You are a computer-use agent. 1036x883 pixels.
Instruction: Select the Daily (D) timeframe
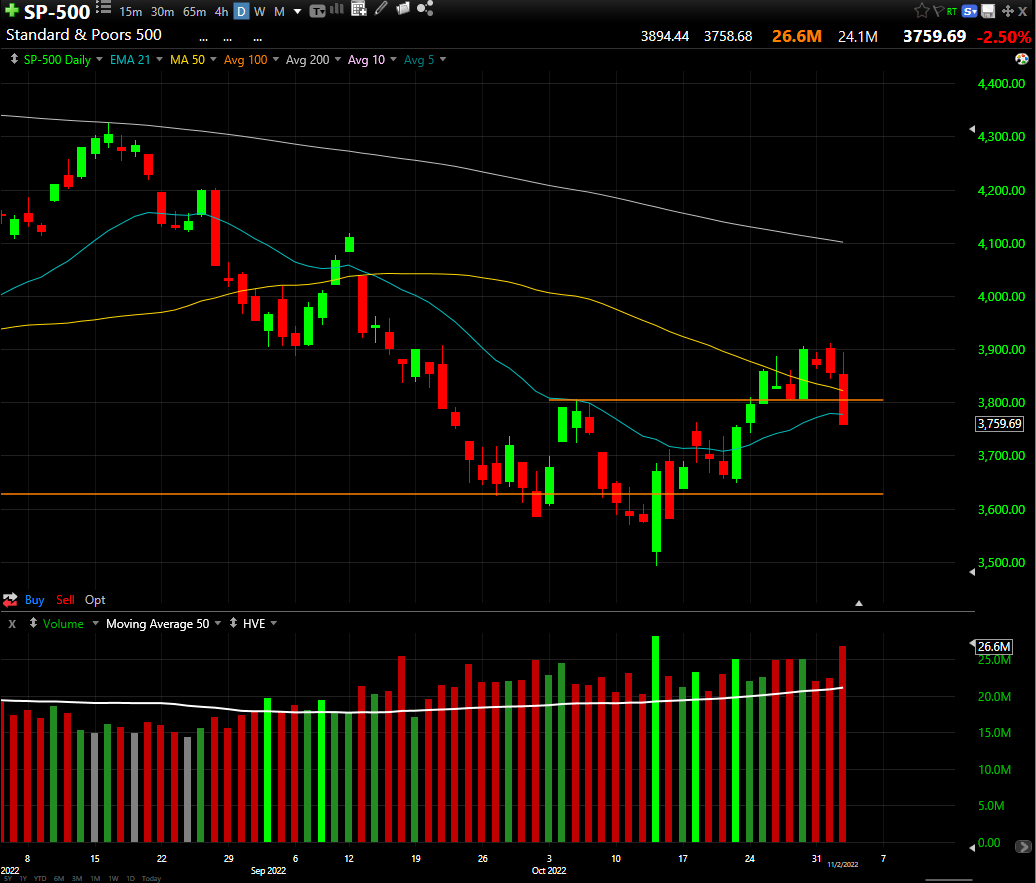[241, 12]
